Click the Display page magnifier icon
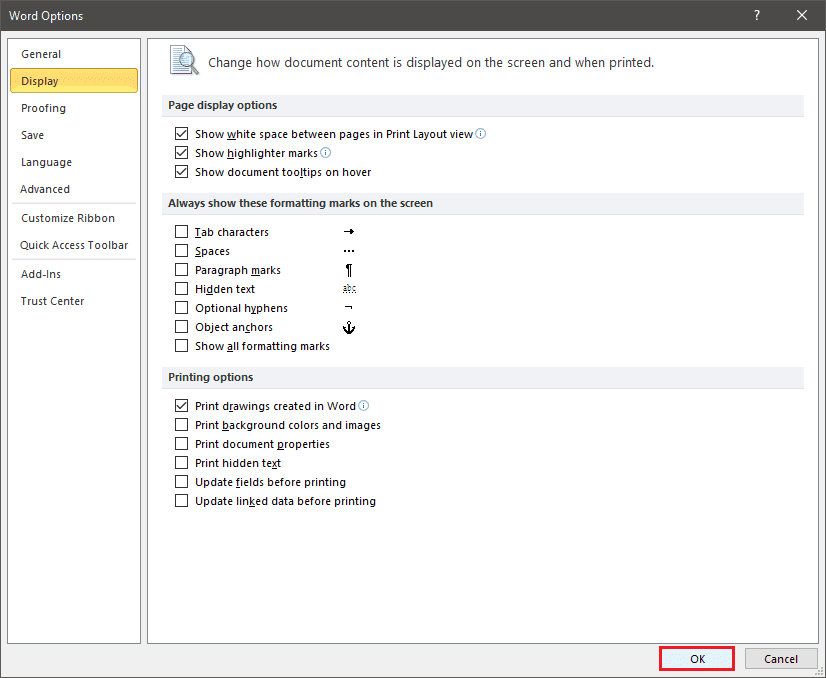The image size is (826, 678). point(184,61)
